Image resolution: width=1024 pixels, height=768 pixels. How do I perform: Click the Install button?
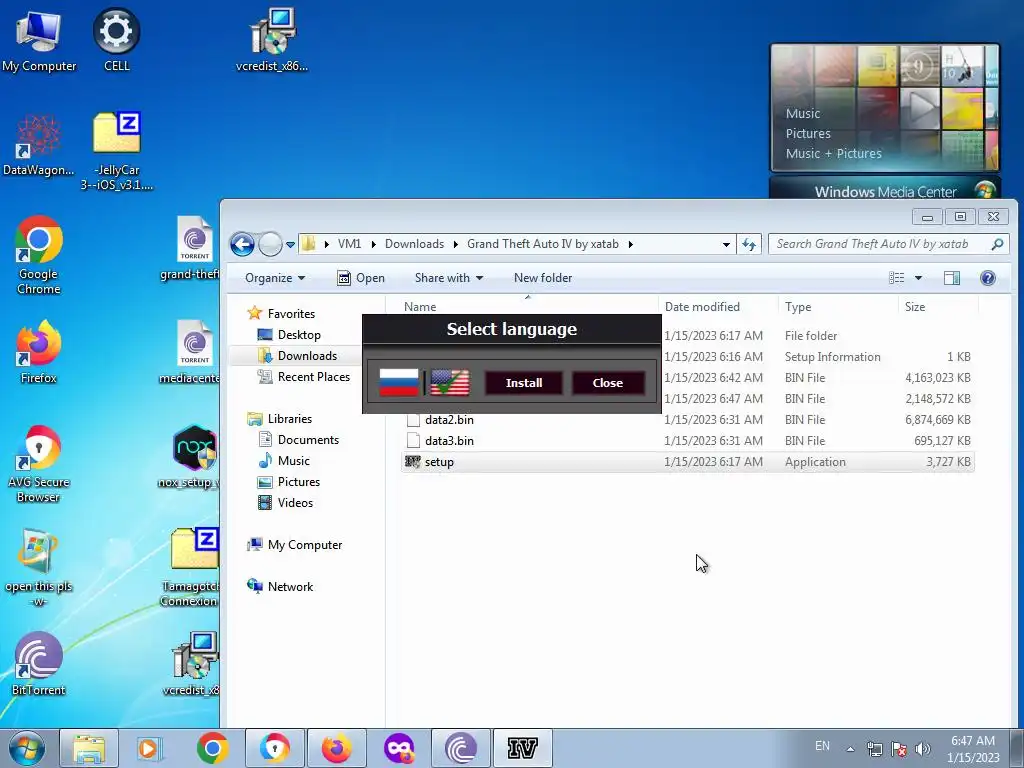coord(524,383)
